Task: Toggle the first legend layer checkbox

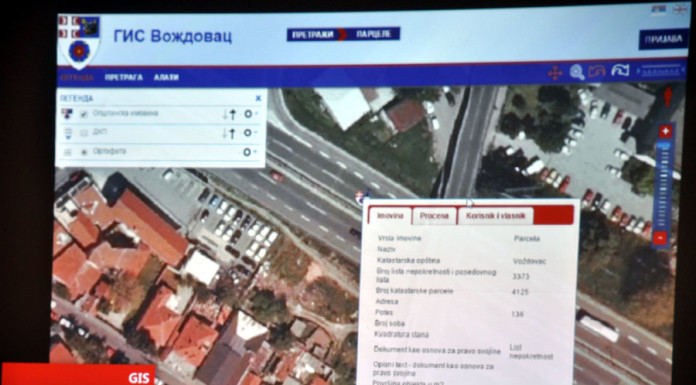Action: pos(84,114)
